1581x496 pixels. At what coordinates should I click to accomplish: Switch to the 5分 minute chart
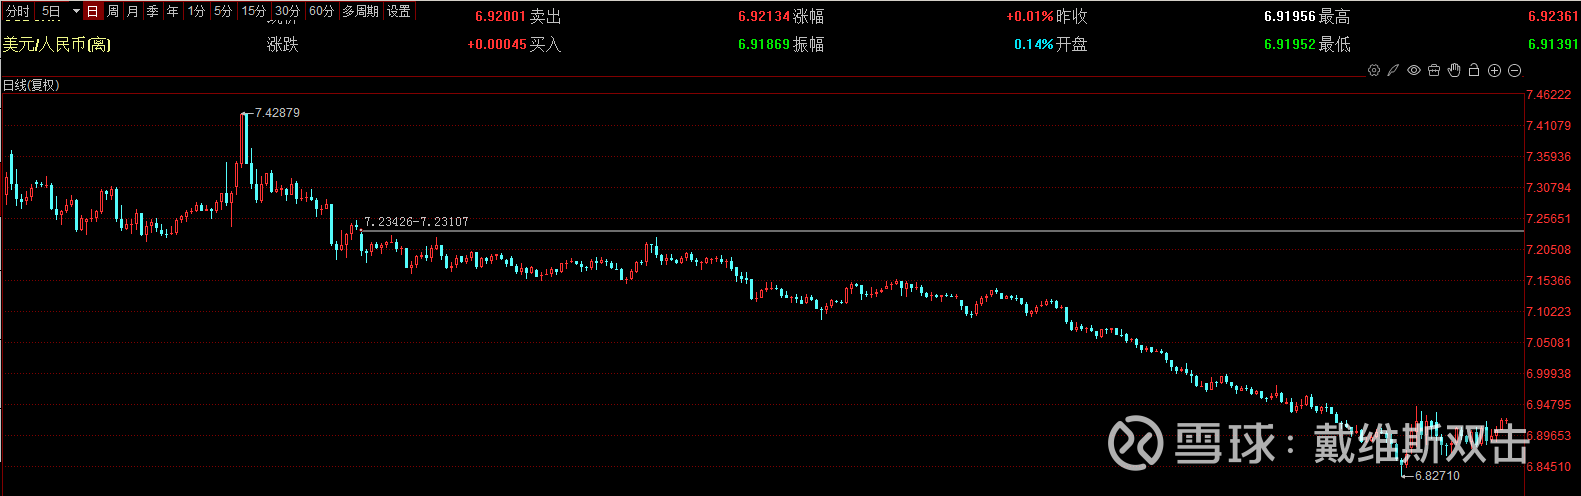click(x=222, y=11)
